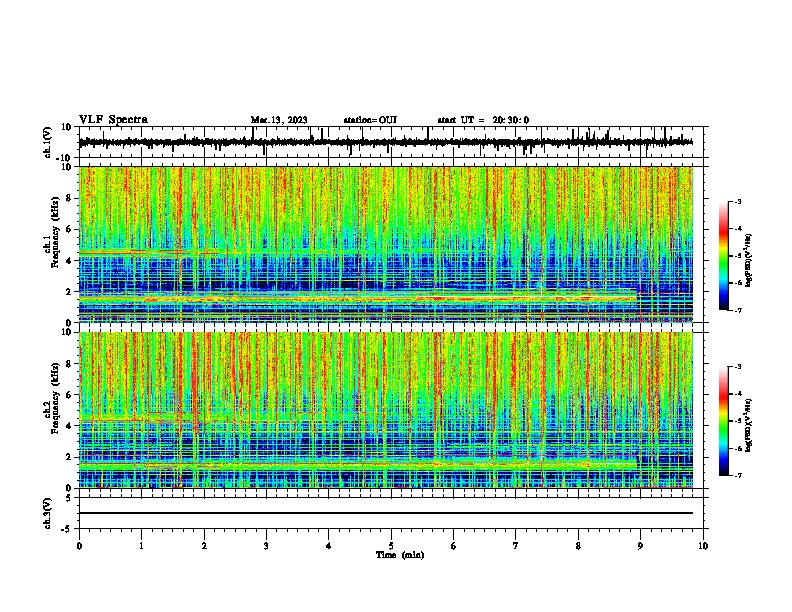
Task: Click the log(PSD) label beside ch.2 colorbar
Action: point(748,425)
